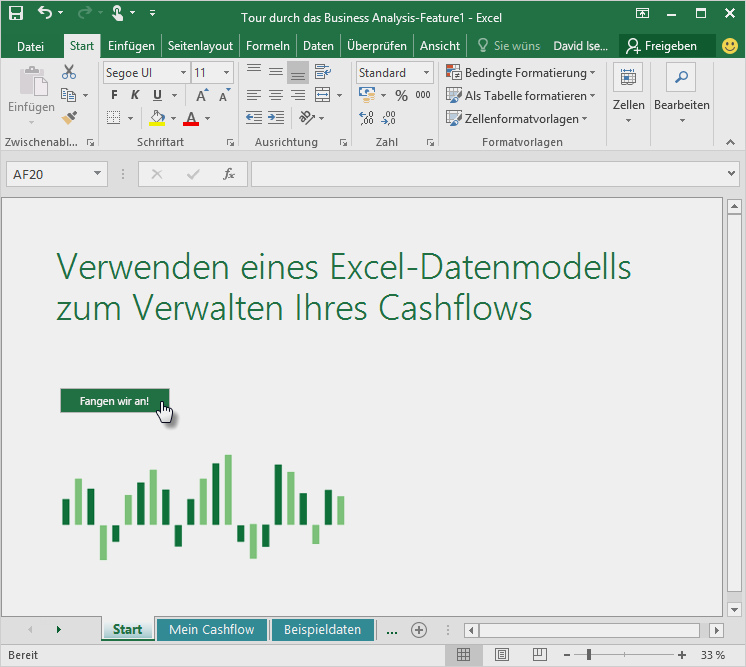Click the Merge cells icon
This screenshot has height=667, width=746.
(x=323, y=95)
